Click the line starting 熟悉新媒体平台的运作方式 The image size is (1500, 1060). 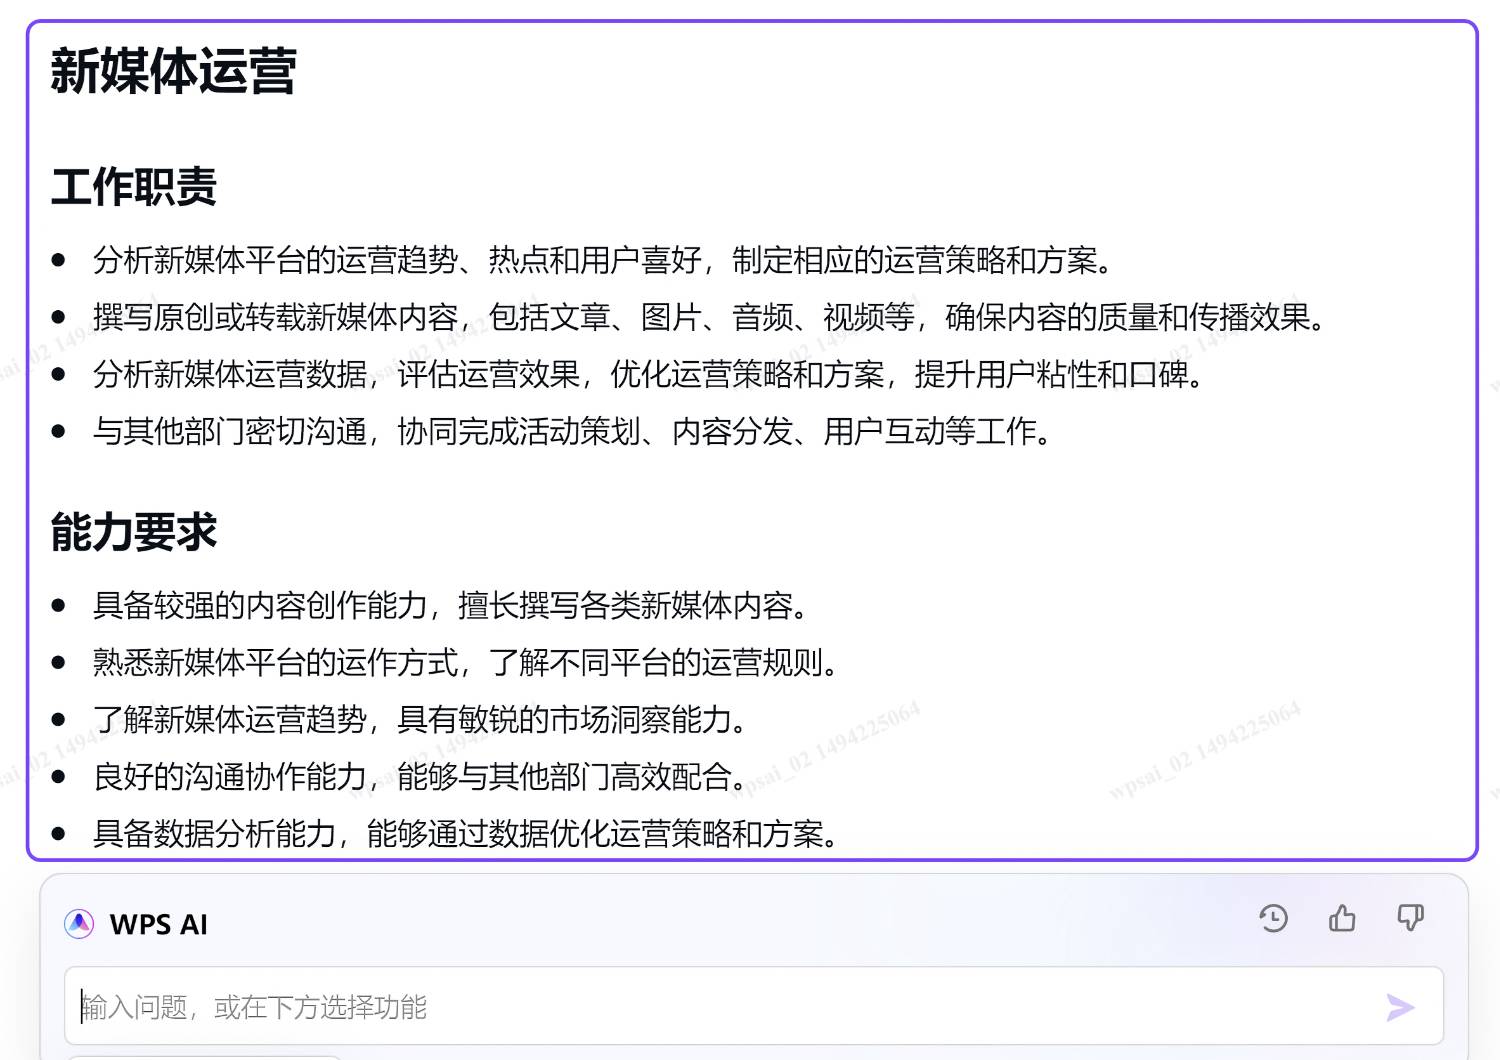click(x=466, y=662)
